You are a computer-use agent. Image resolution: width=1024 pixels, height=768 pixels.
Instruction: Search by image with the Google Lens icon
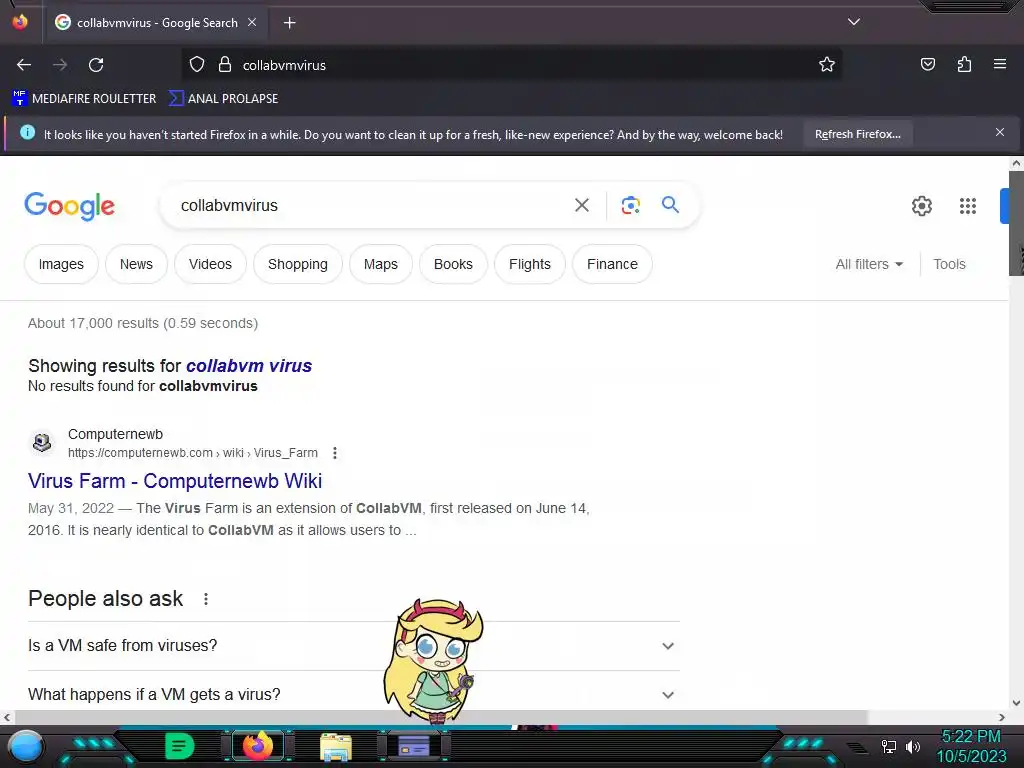630,205
